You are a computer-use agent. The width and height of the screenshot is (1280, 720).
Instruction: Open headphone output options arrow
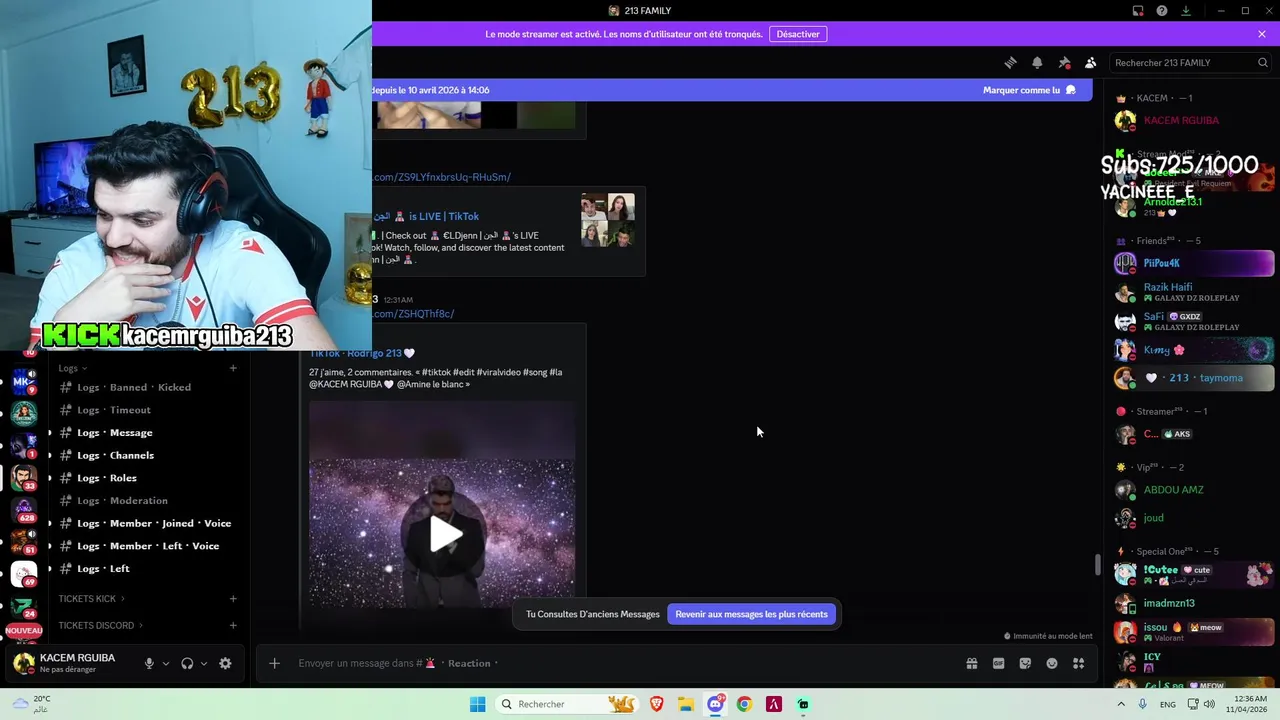[204, 663]
